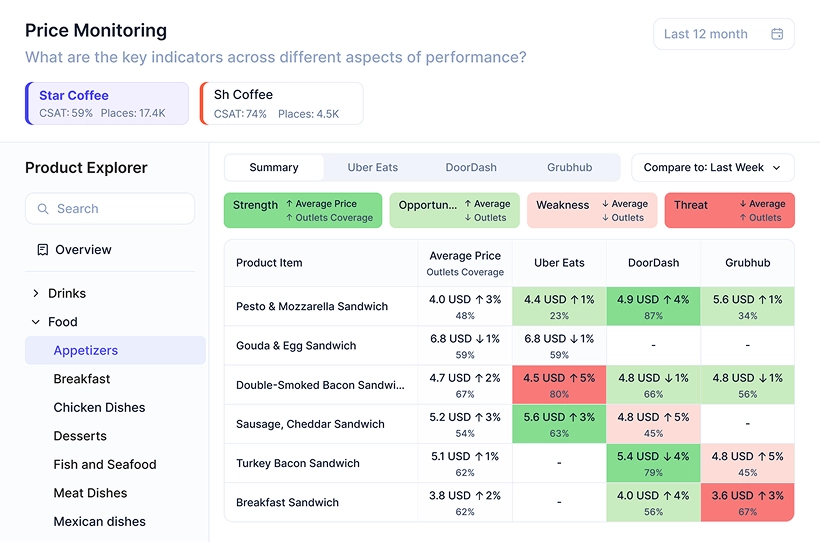
Task: Select the Summary tab
Action: pos(274,168)
